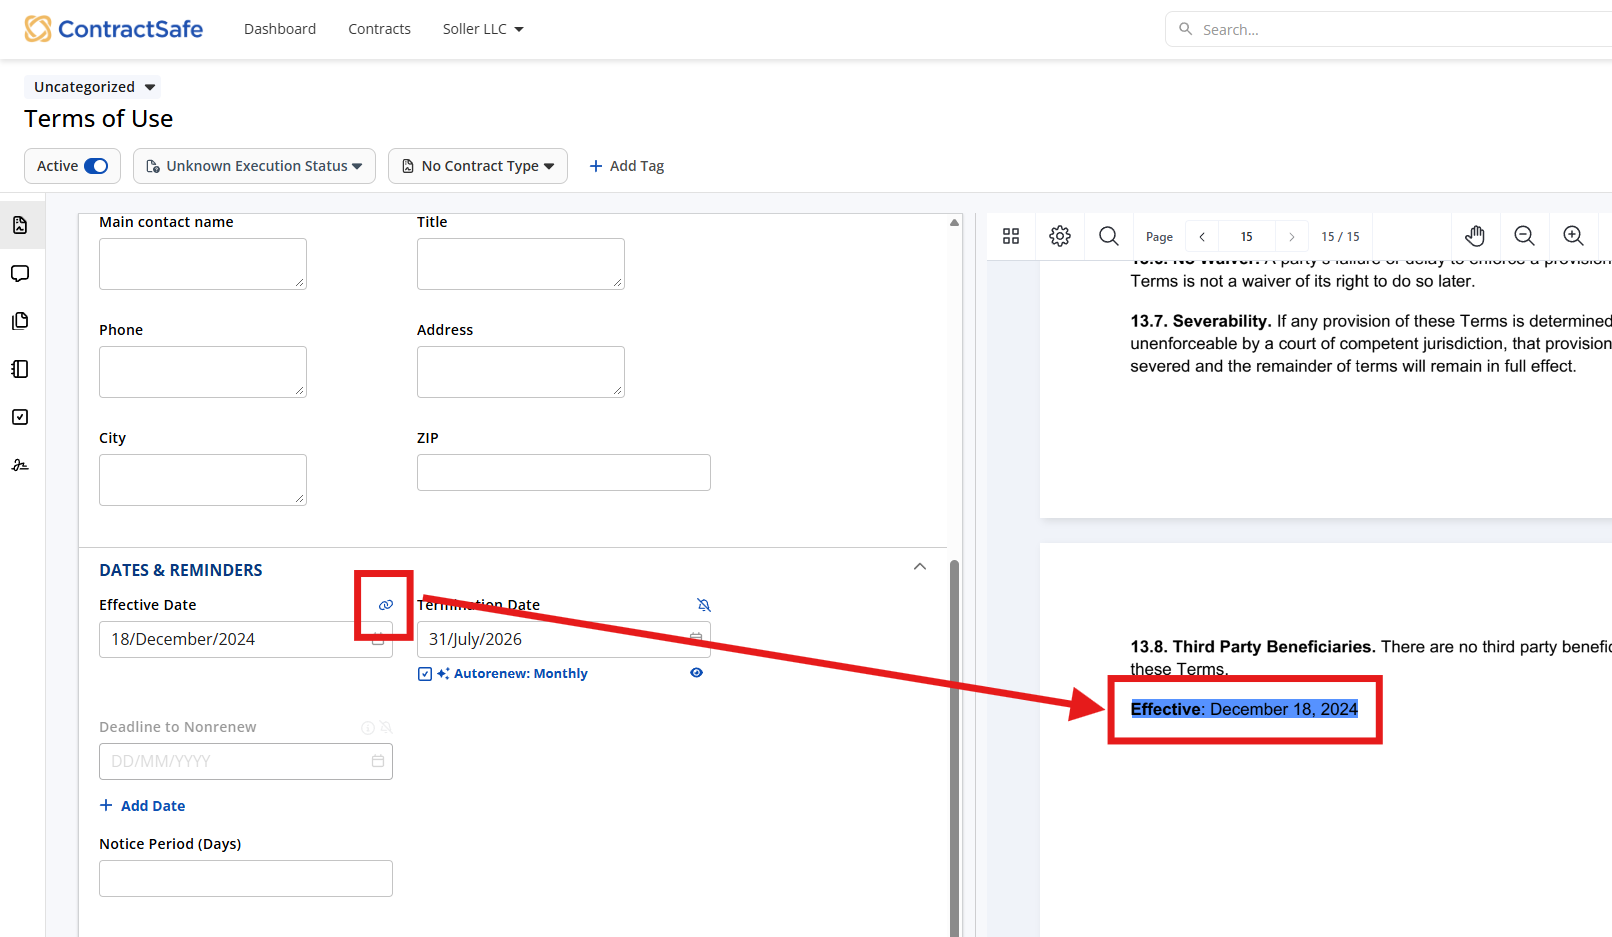Open the Dashboard menu item
Screen dimensions: 1612x937
click(x=280, y=29)
